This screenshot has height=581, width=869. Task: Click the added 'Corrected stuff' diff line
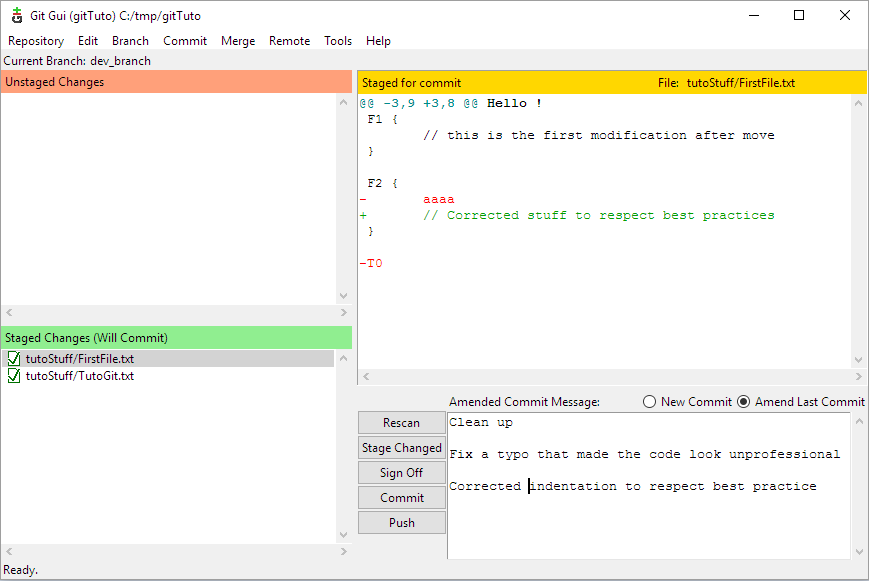coord(567,215)
